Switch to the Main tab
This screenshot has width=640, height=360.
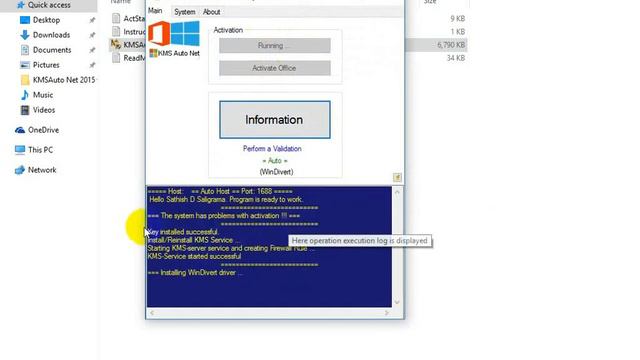tap(155, 11)
